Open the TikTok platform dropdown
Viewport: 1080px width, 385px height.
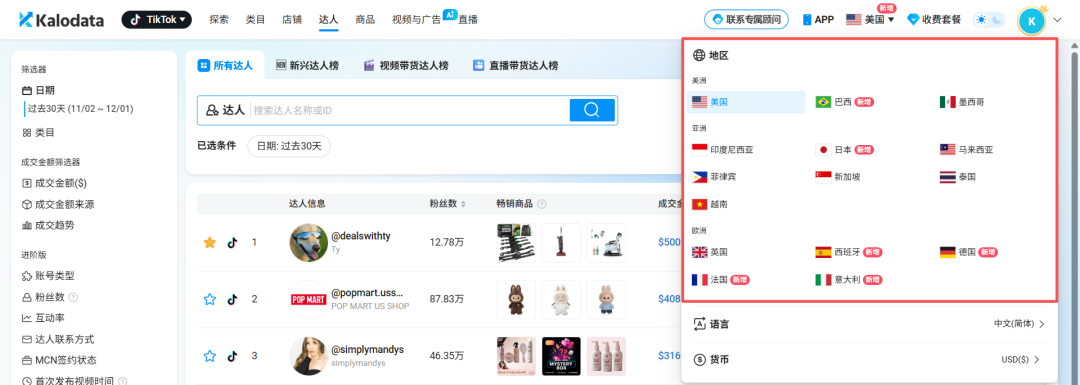click(x=156, y=20)
